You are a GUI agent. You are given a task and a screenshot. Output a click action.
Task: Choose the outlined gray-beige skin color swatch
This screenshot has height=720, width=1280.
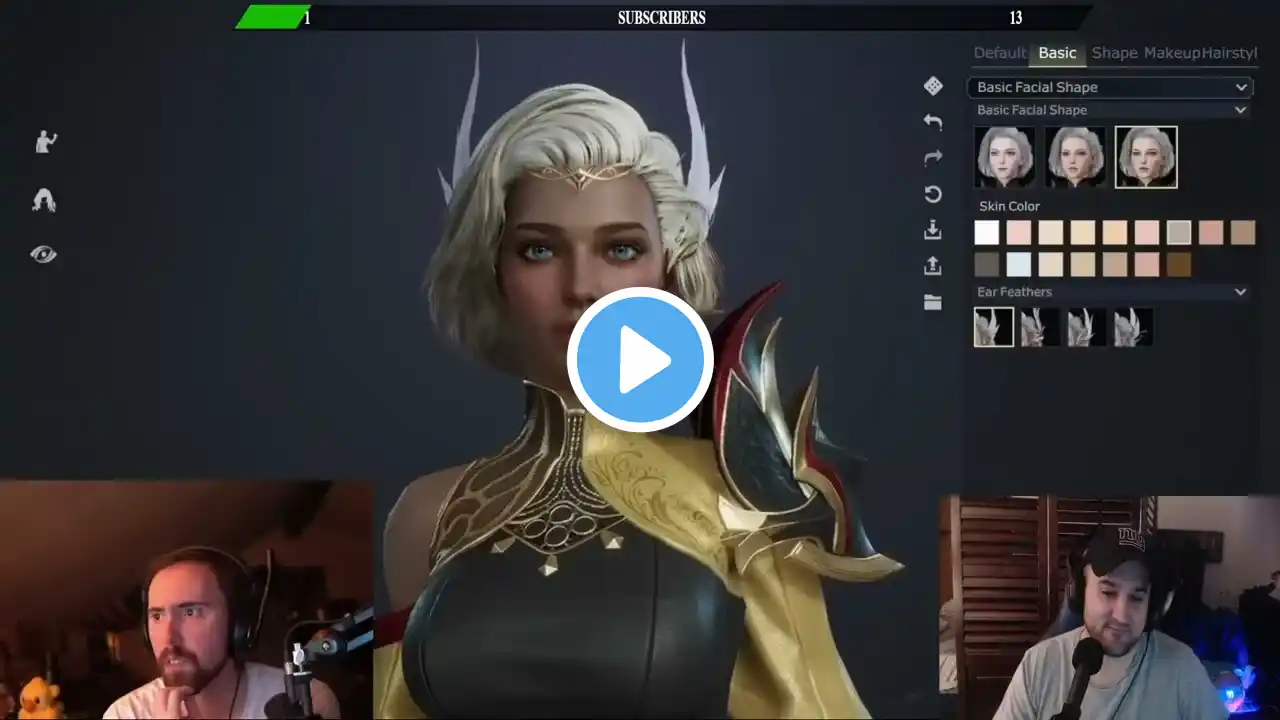point(1179,233)
